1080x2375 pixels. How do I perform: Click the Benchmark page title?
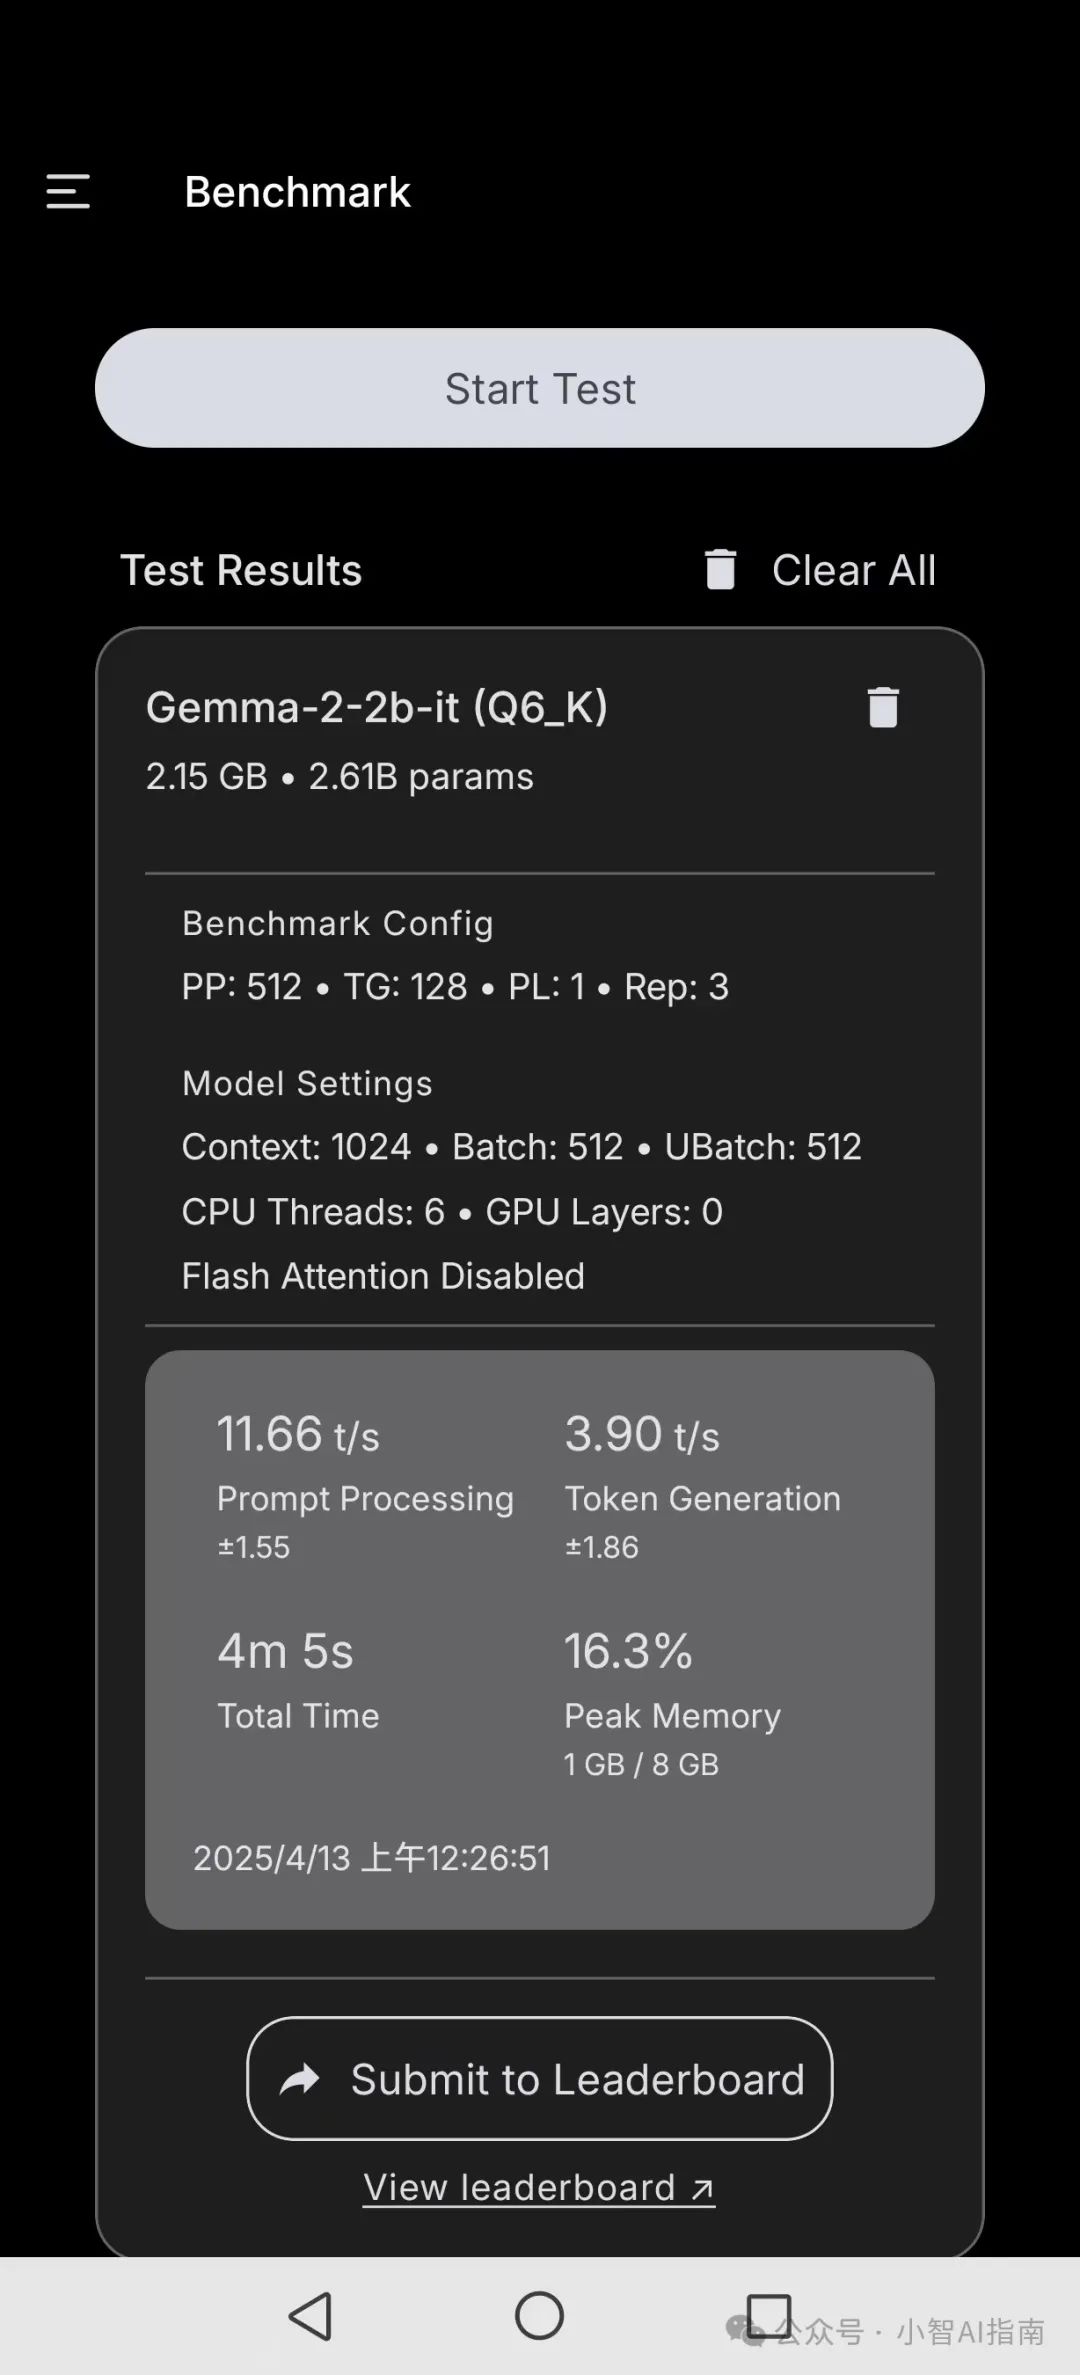click(297, 192)
